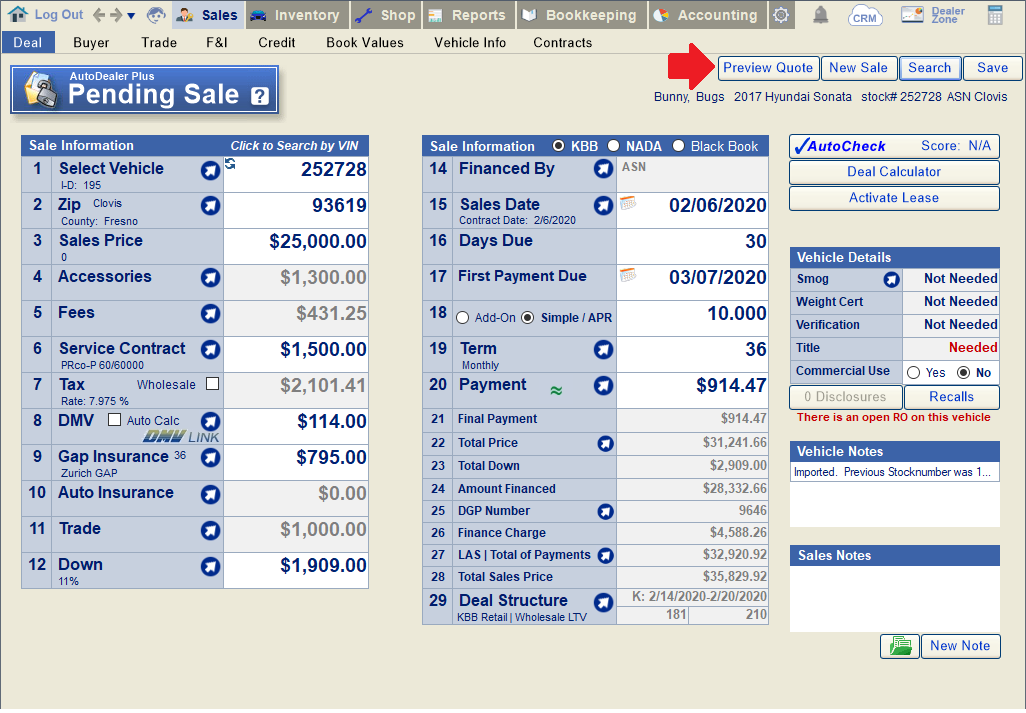Image resolution: width=1026 pixels, height=713 pixels.
Task: Click the Sales Price field $25,000.00
Action: coord(296,246)
